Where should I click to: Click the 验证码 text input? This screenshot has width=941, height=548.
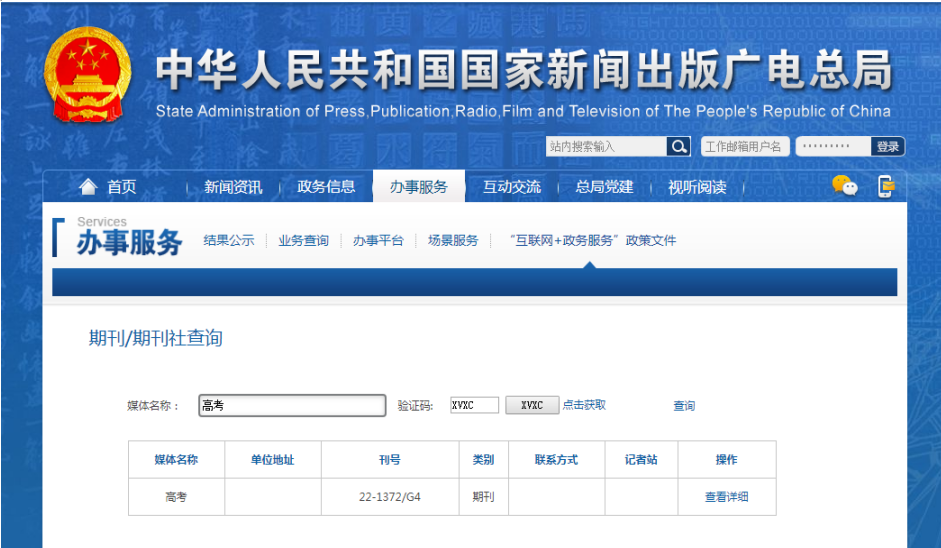click(475, 405)
